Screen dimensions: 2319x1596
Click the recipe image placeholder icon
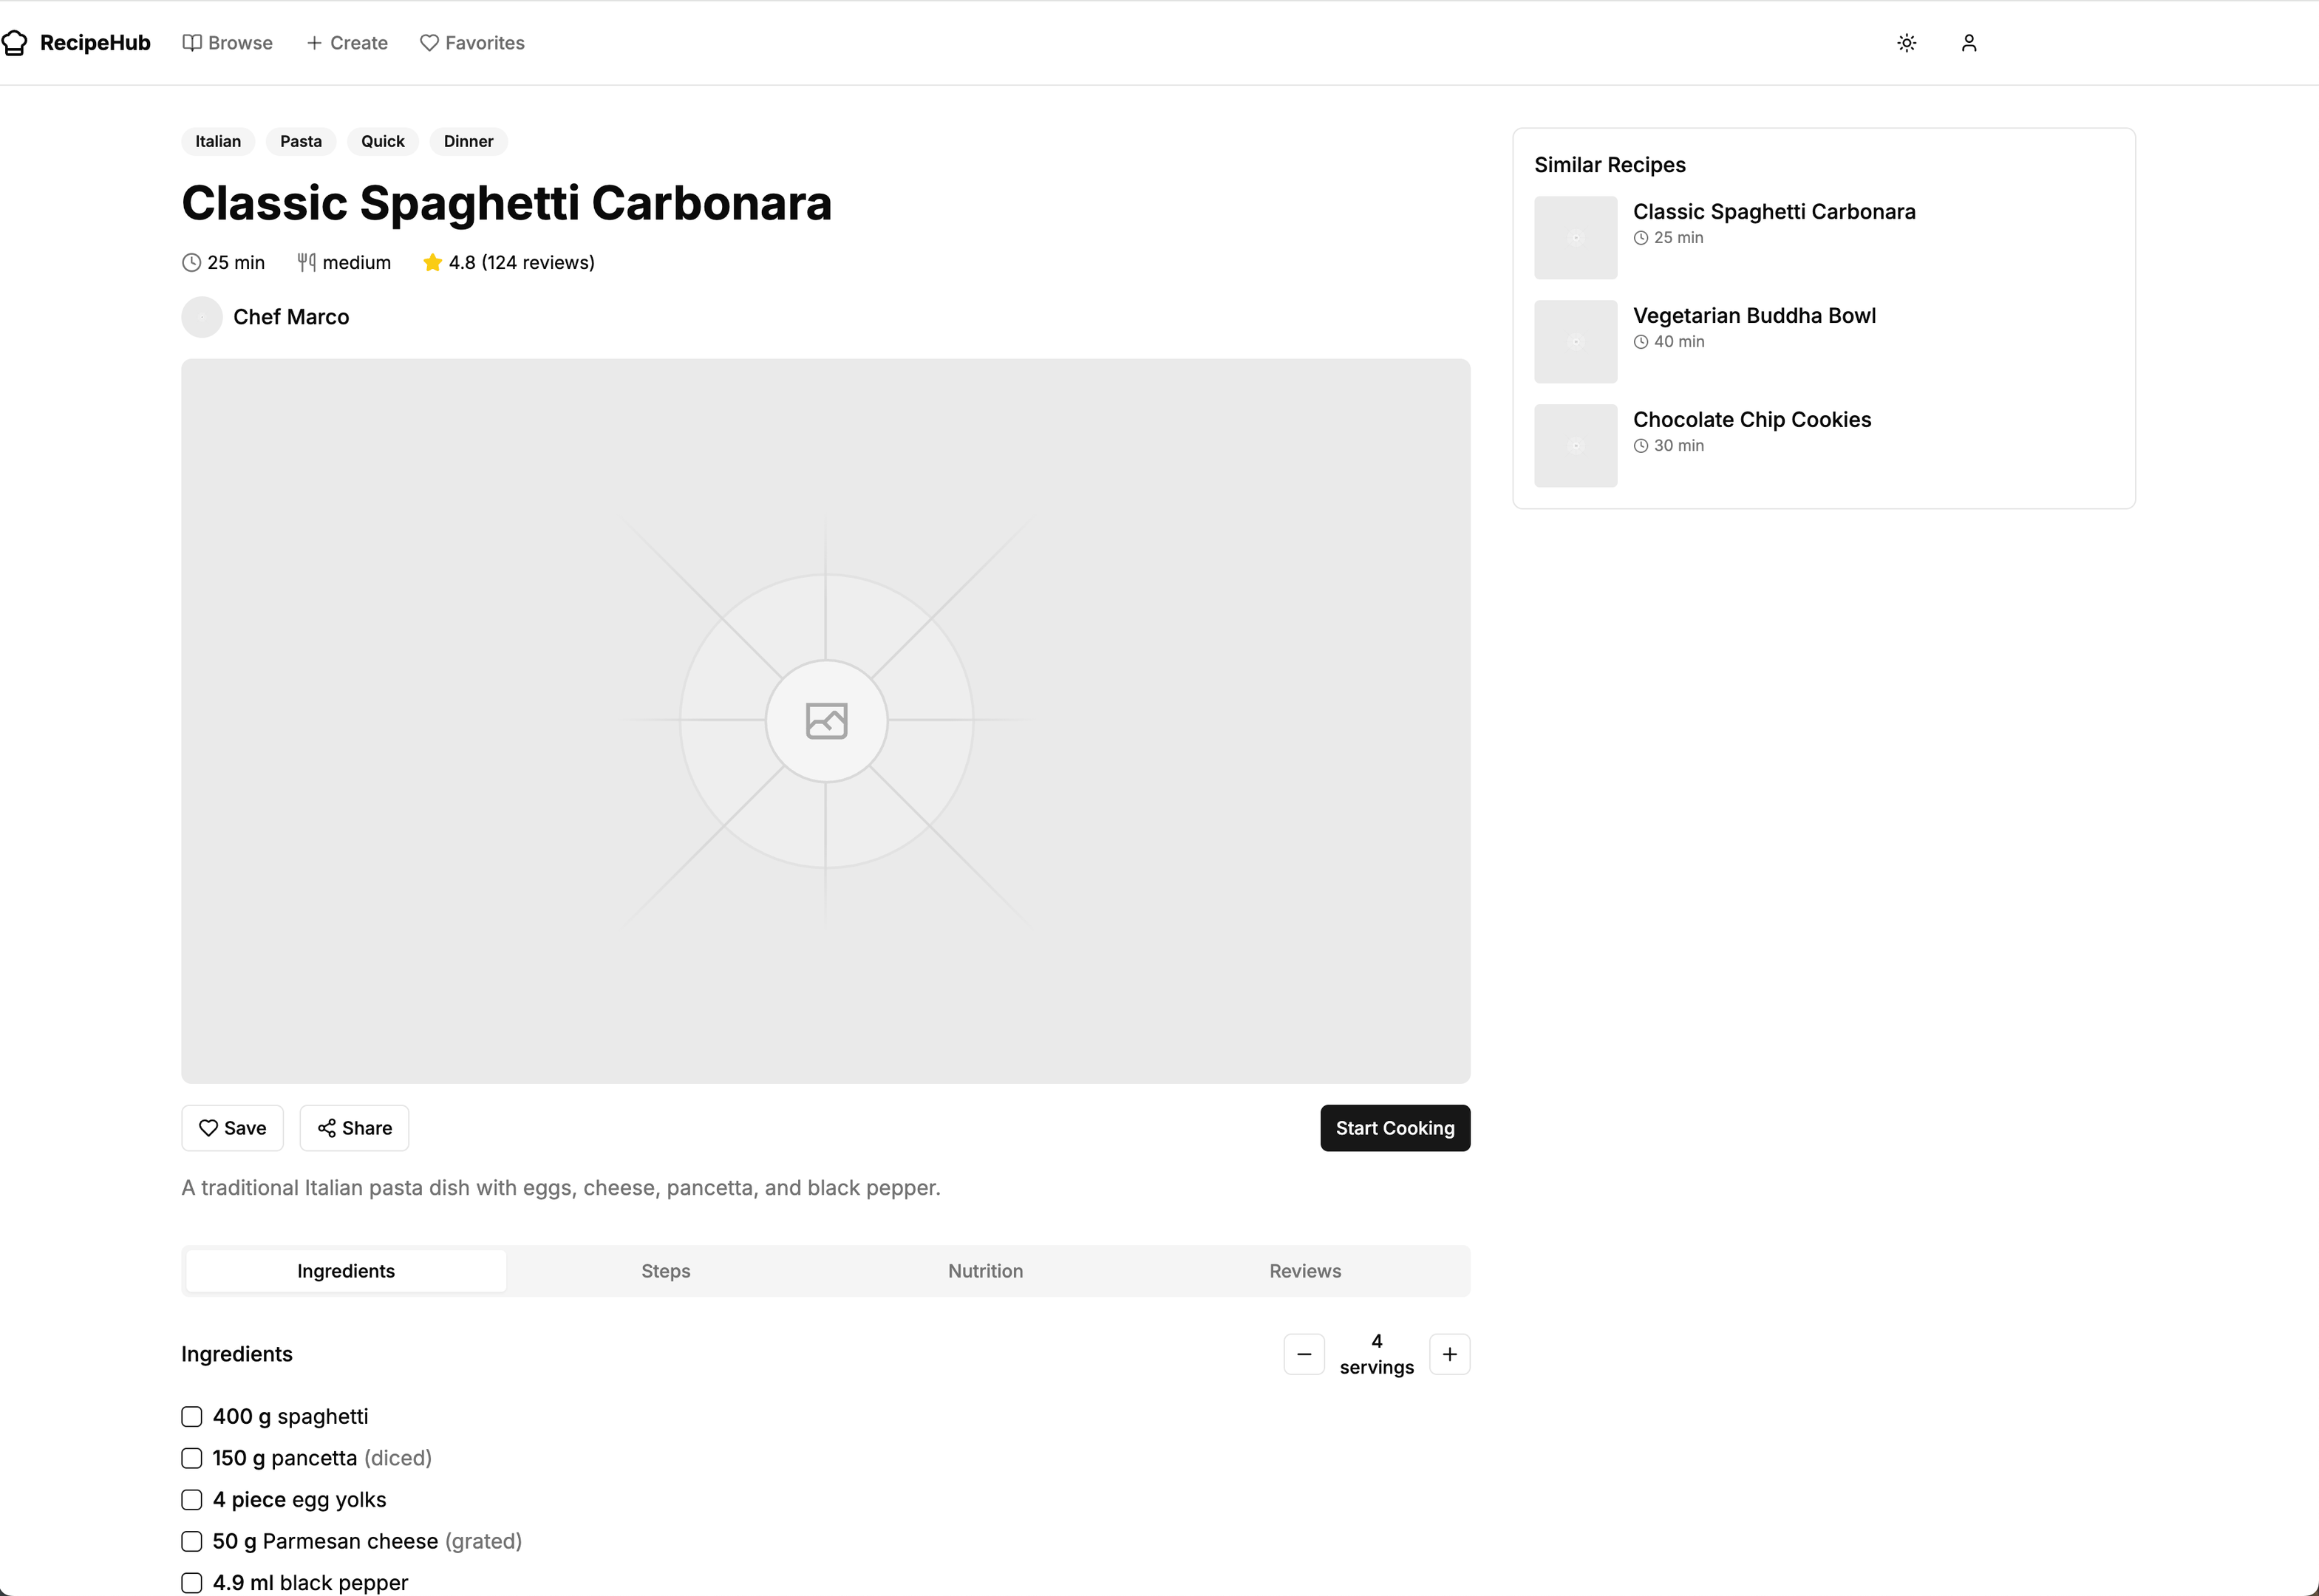826,721
